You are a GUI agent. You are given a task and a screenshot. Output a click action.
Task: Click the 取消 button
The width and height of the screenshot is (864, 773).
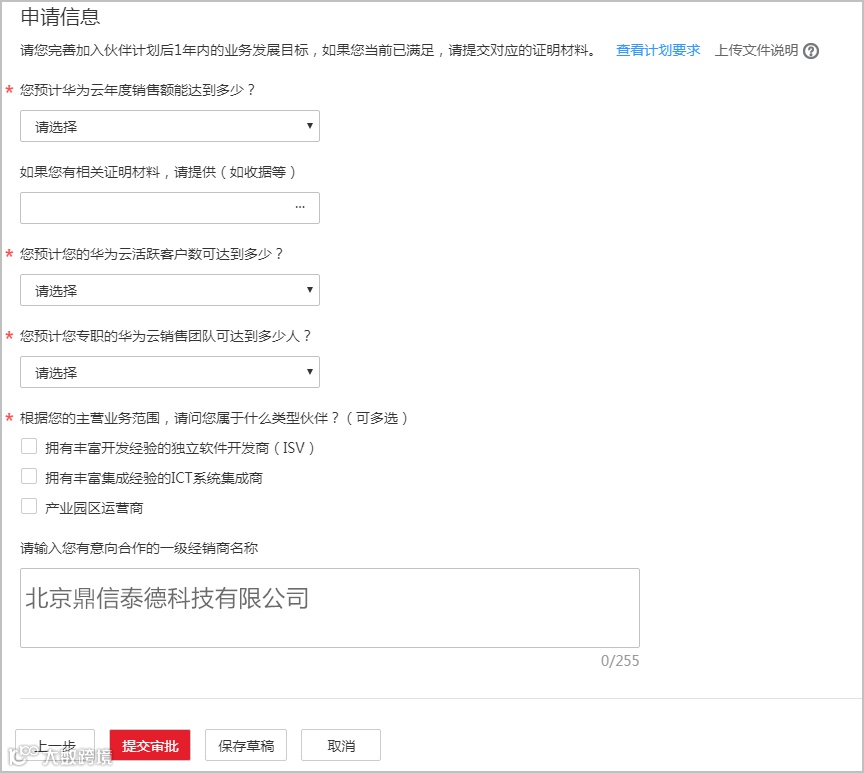[341, 745]
